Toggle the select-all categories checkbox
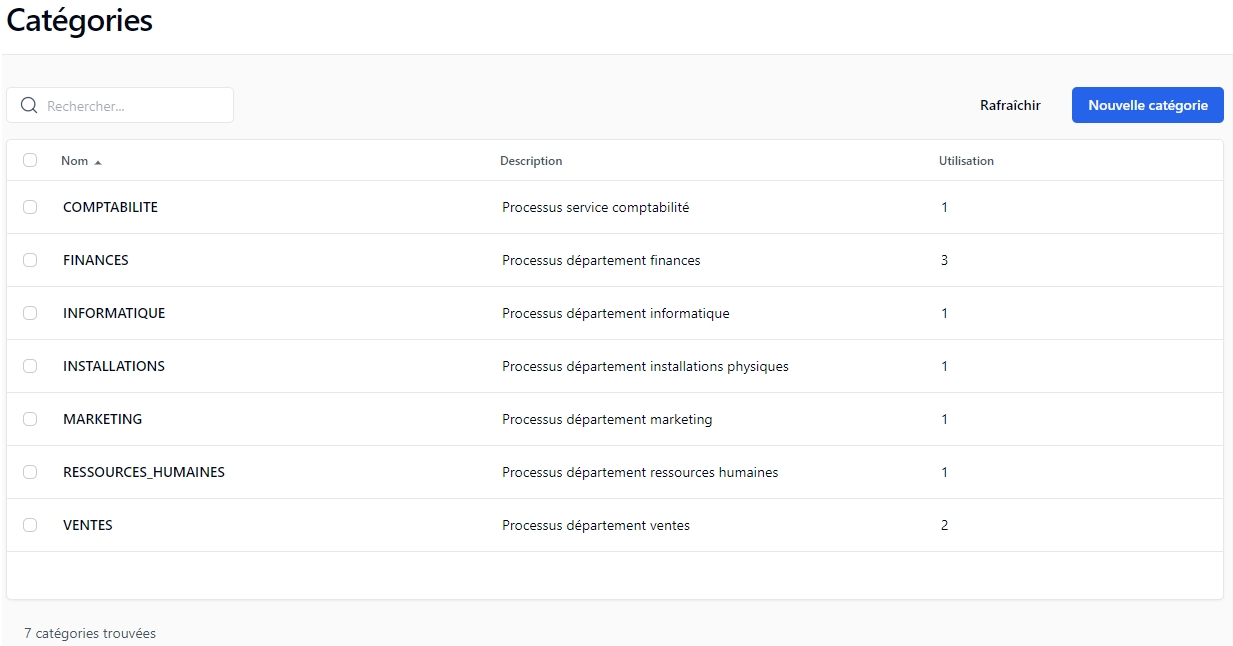 coord(30,160)
